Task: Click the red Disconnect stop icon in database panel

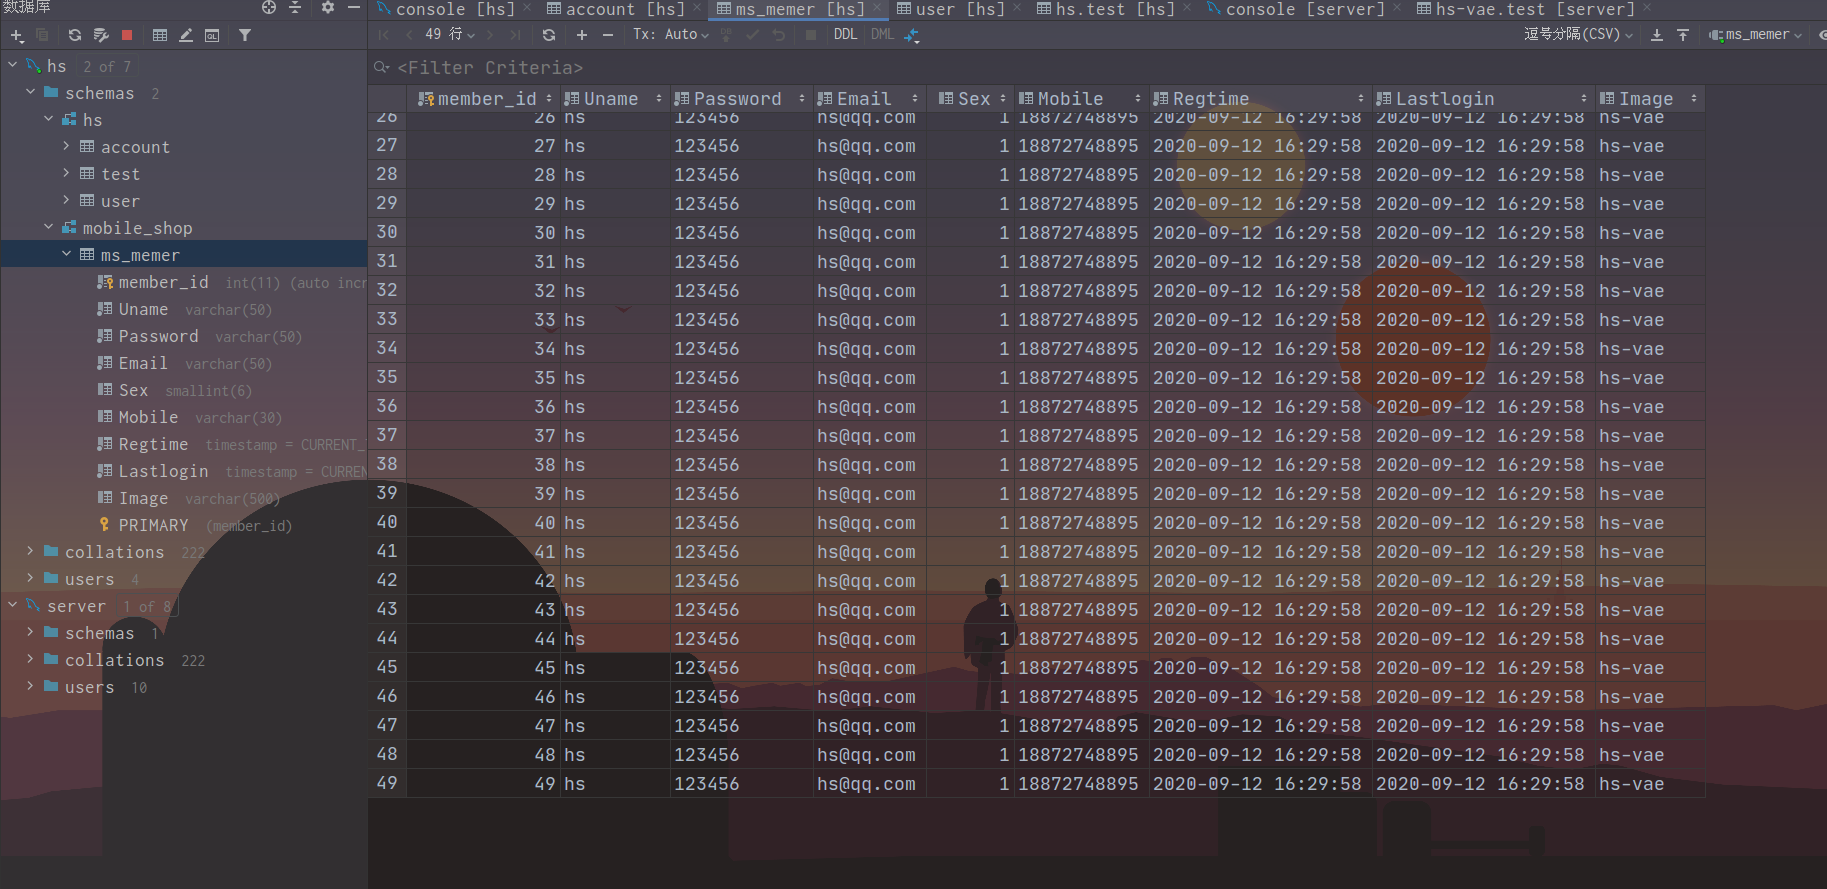Action: [x=127, y=35]
